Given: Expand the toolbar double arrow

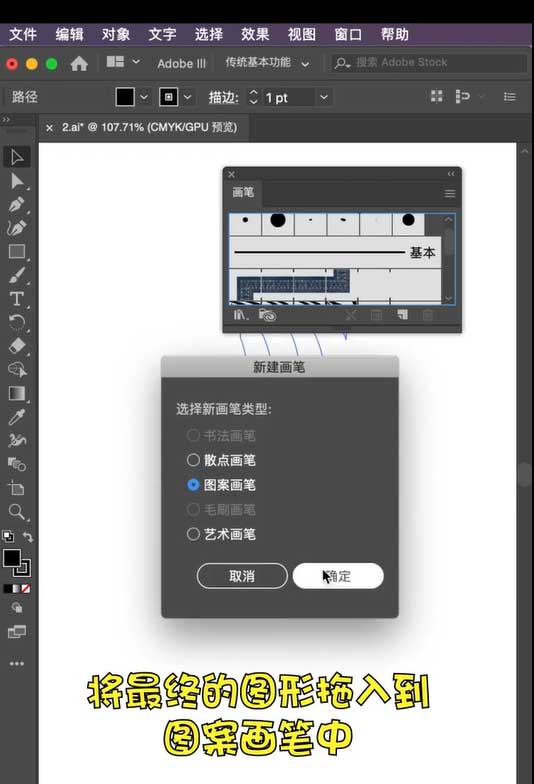Looking at the screenshot, I should [x=6, y=120].
